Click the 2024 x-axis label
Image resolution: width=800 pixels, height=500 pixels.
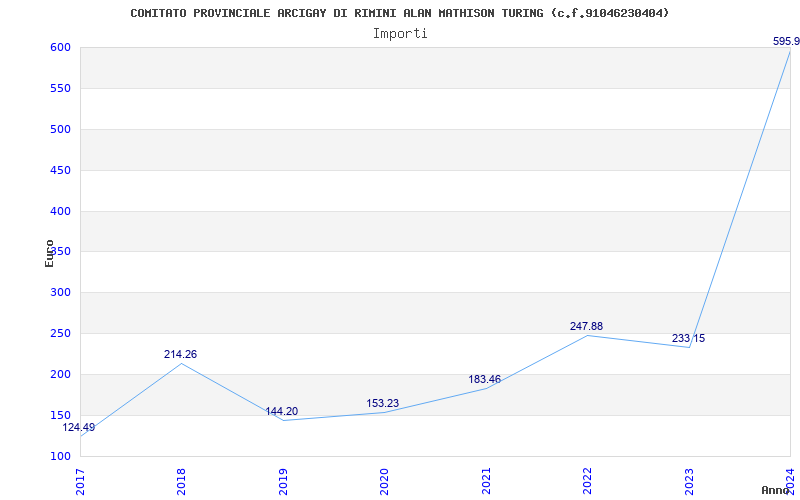coord(791,482)
